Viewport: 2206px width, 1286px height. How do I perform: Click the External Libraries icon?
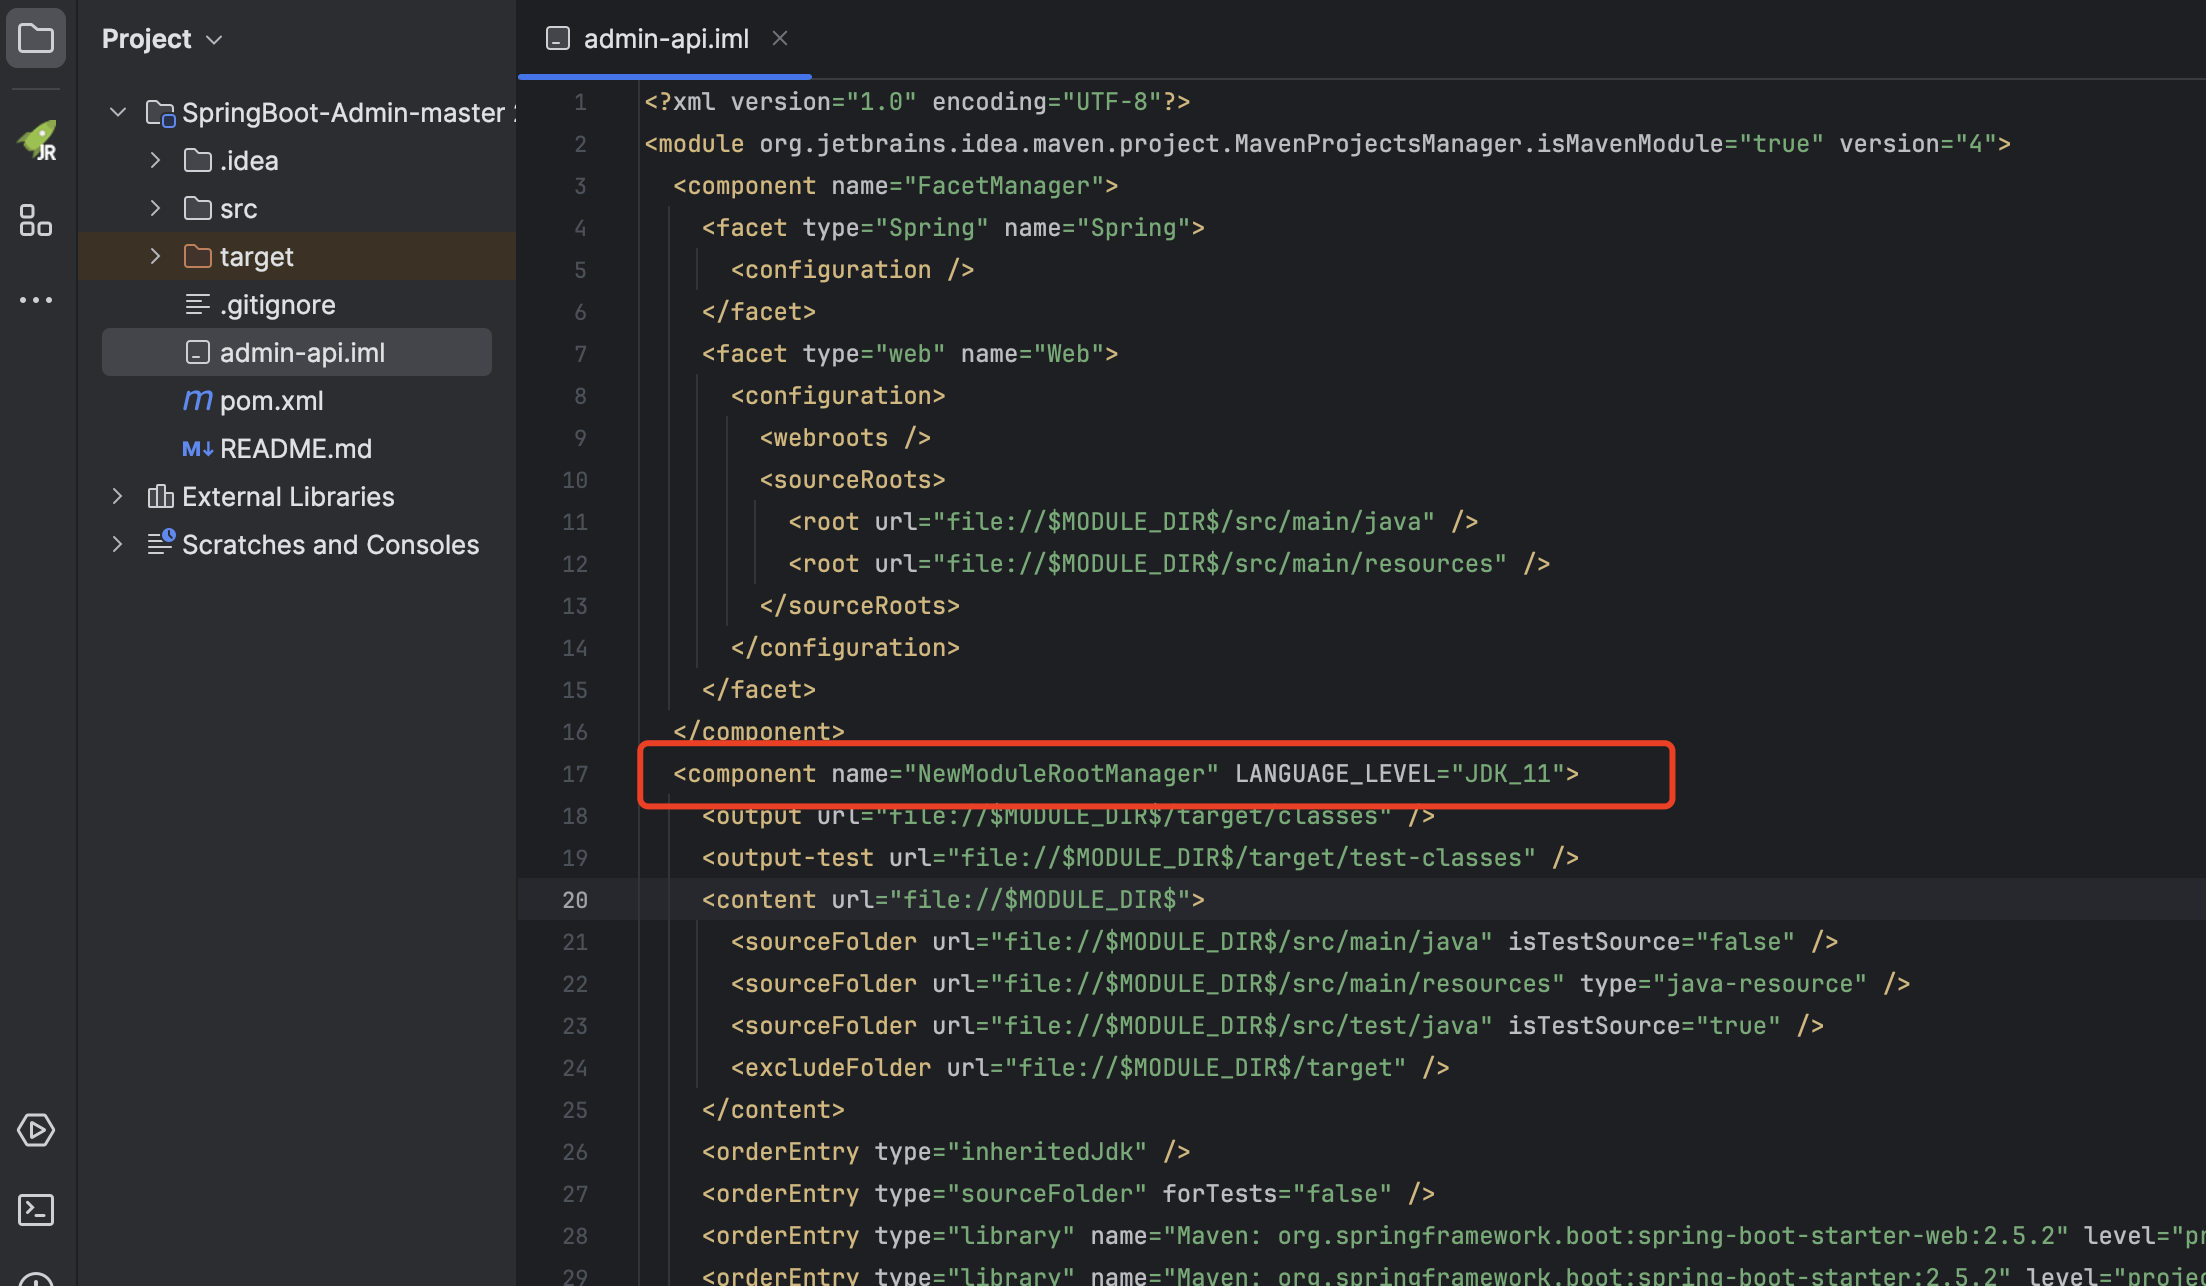(160, 497)
